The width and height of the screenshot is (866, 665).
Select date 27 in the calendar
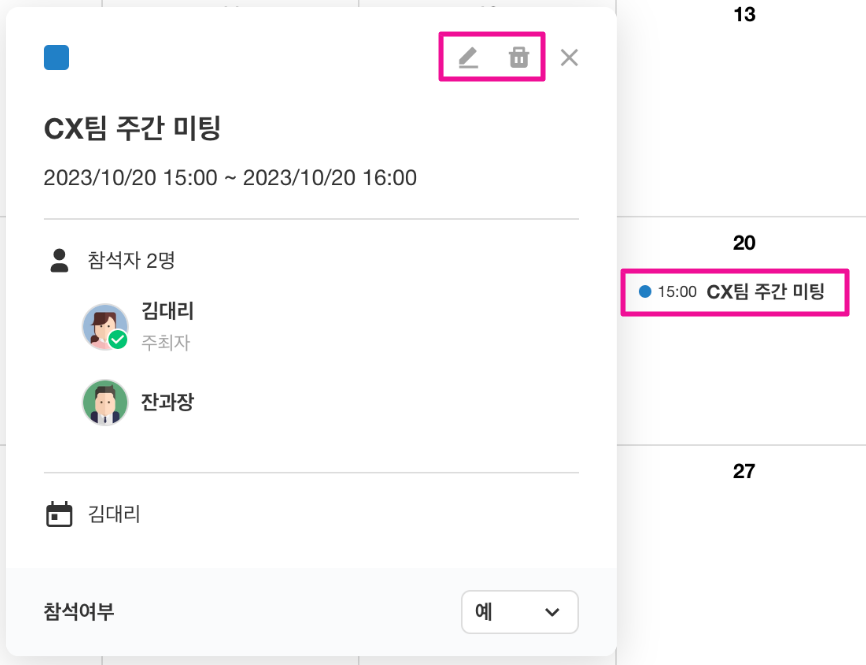coord(744,471)
